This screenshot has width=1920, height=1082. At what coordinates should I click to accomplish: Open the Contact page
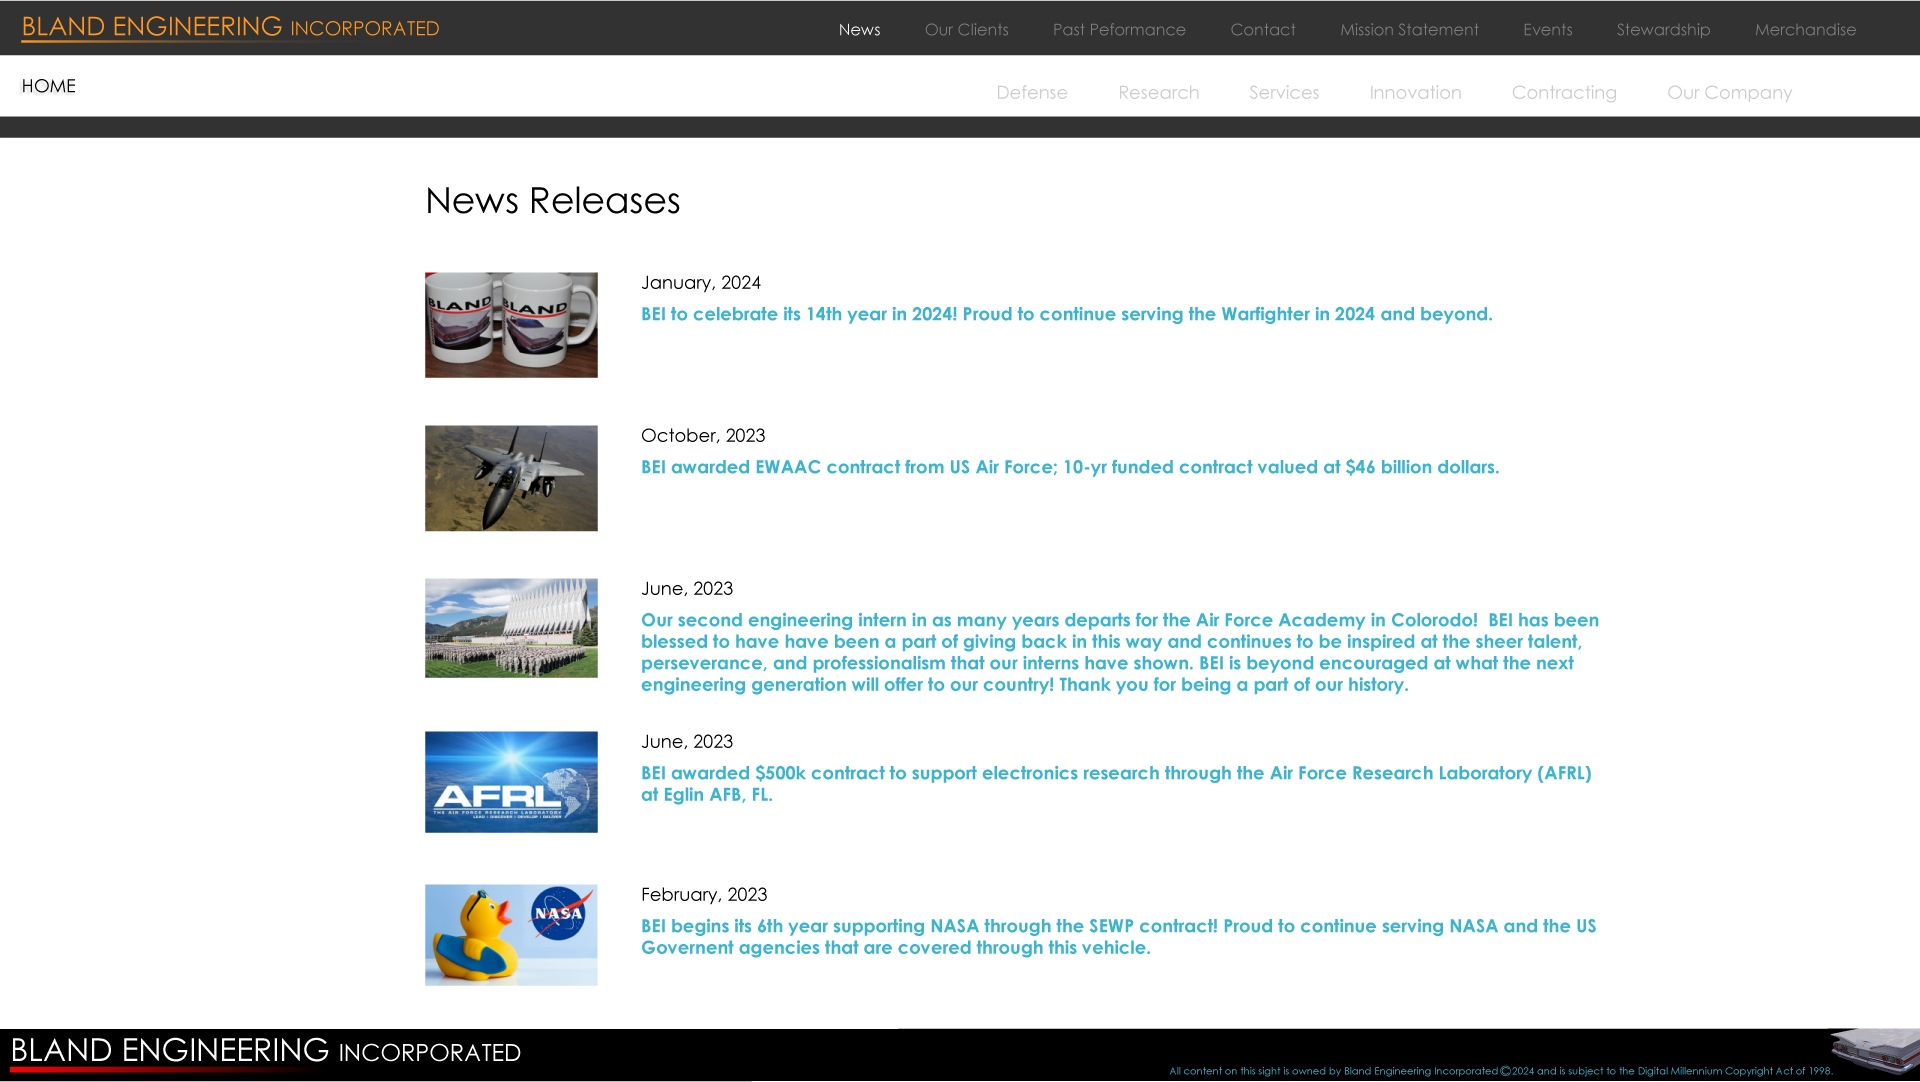1262,30
